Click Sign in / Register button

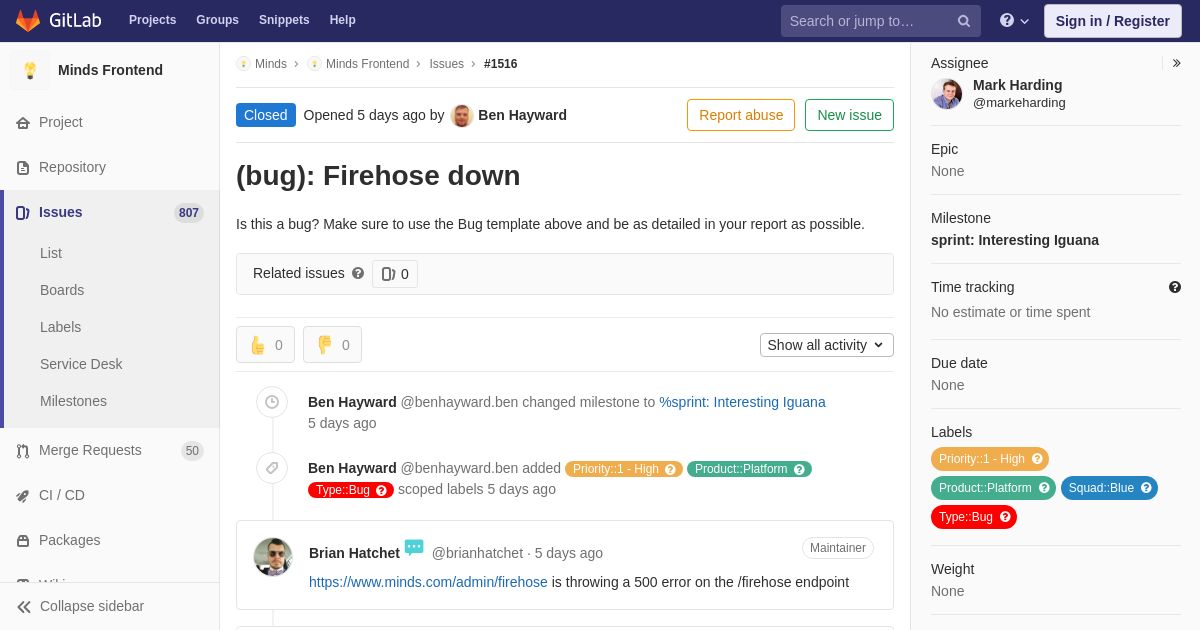click(x=1112, y=21)
